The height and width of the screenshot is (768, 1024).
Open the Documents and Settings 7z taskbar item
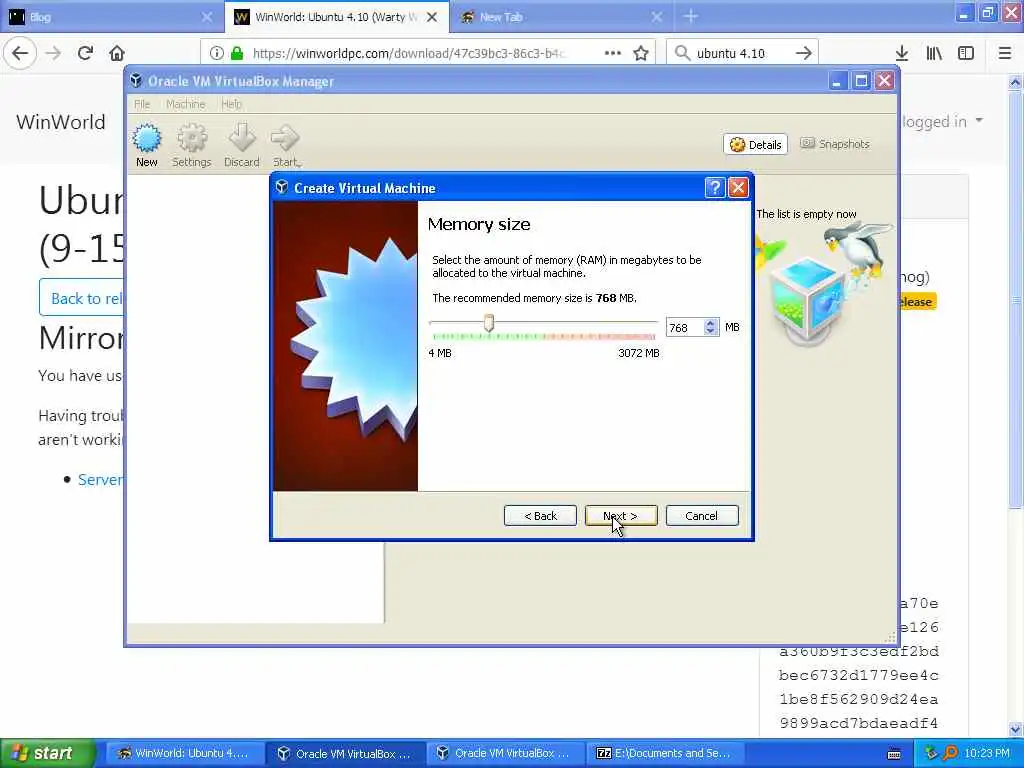pyautogui.click(x=664, y=753)
